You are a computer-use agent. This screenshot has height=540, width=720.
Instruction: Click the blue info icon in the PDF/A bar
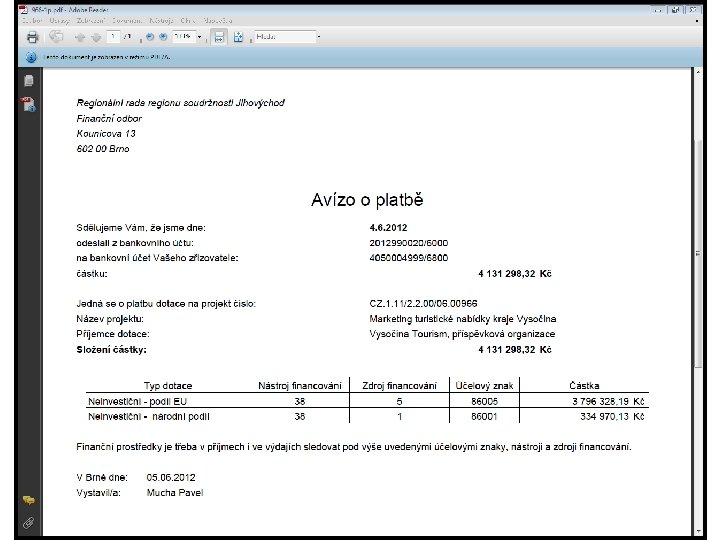[31, 57]
